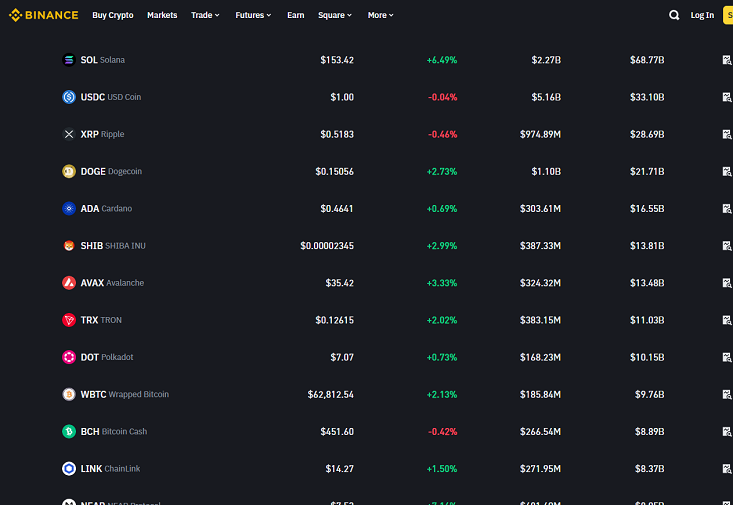Click the $0.00002345 SHIB price

pyautogui.click(x=327, y=245)
